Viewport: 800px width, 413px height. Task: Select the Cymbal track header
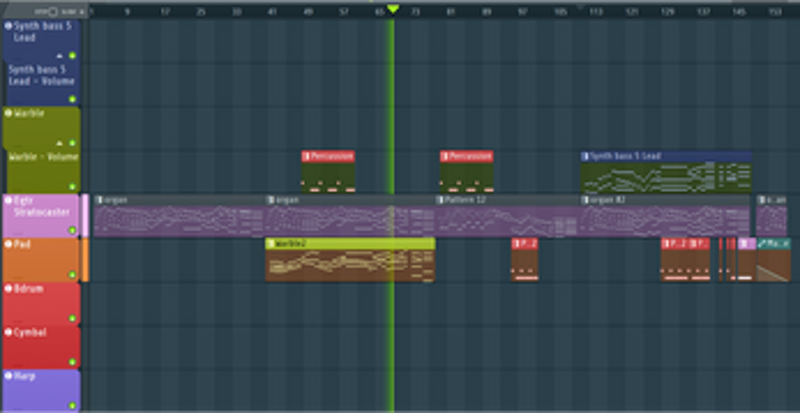(41, 347)
